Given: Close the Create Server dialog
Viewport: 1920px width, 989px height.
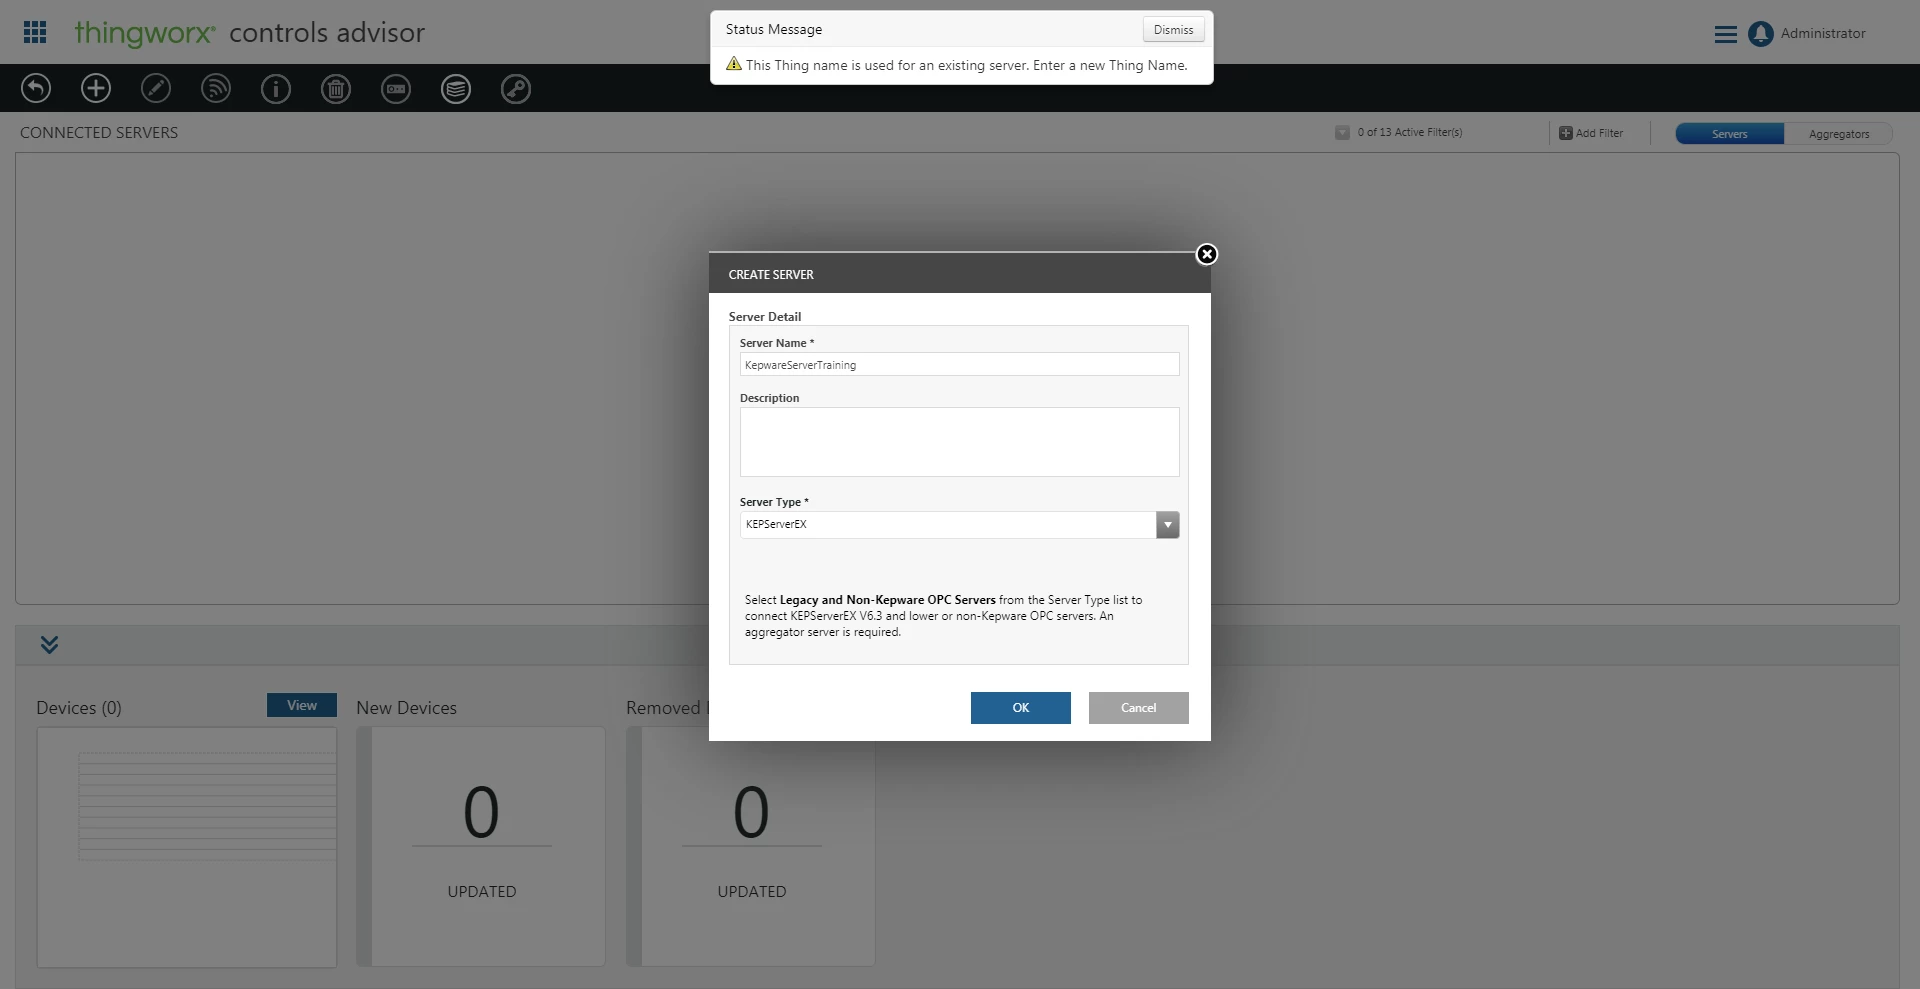Looking at the screenshot, I should click(x=1207, y=254).
